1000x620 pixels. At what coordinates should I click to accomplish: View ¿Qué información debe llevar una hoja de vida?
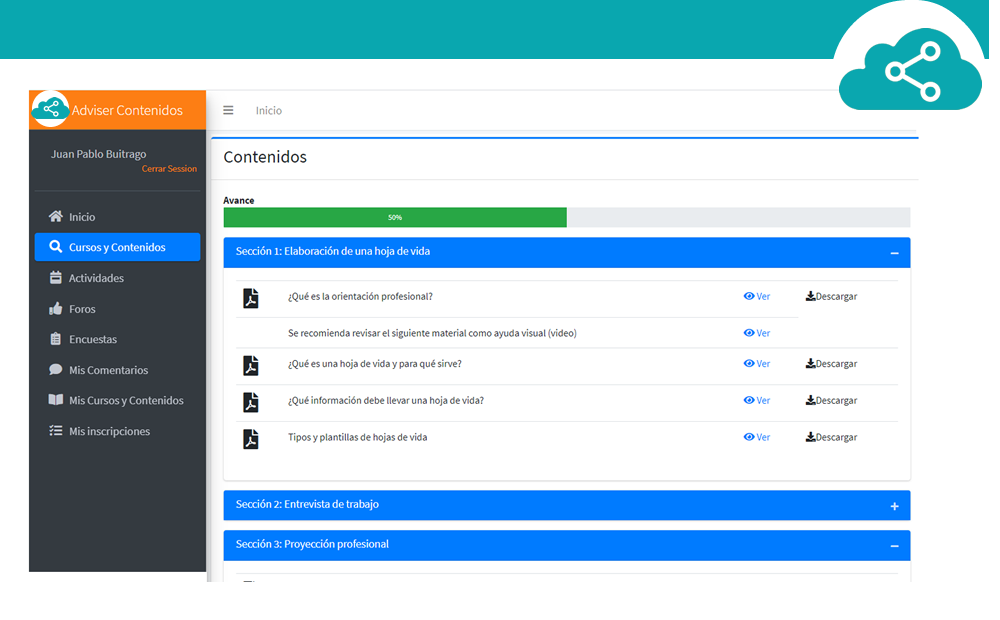[x=757, y=401]
